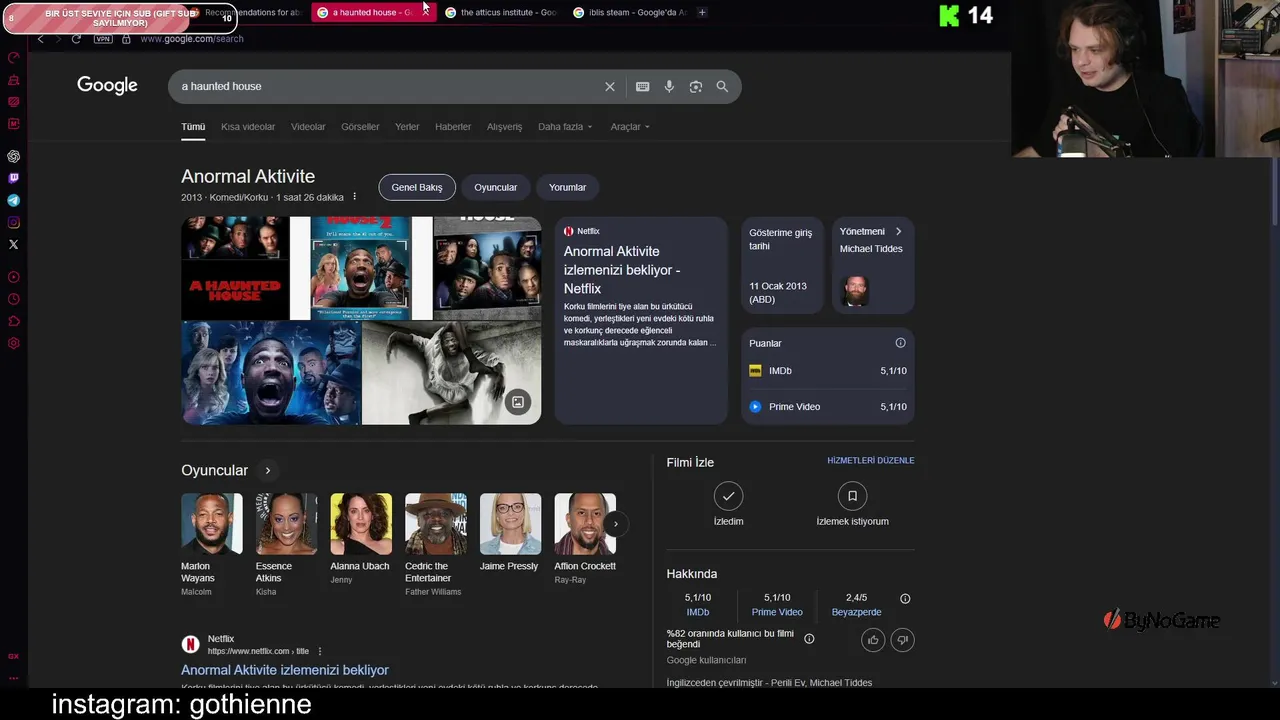
Task: Open the Anormal Aktivite izlemenizi bekliyor link
Action: pyautogui.click(x=285, y=670)
